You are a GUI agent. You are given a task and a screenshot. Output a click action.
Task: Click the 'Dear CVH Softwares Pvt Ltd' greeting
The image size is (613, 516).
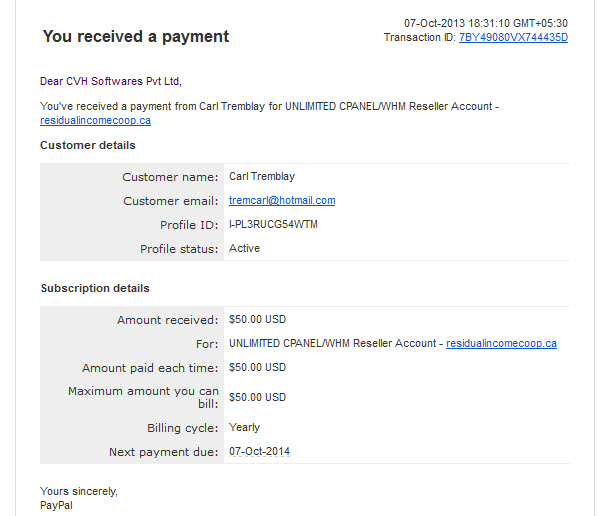[x=111, y=81]
